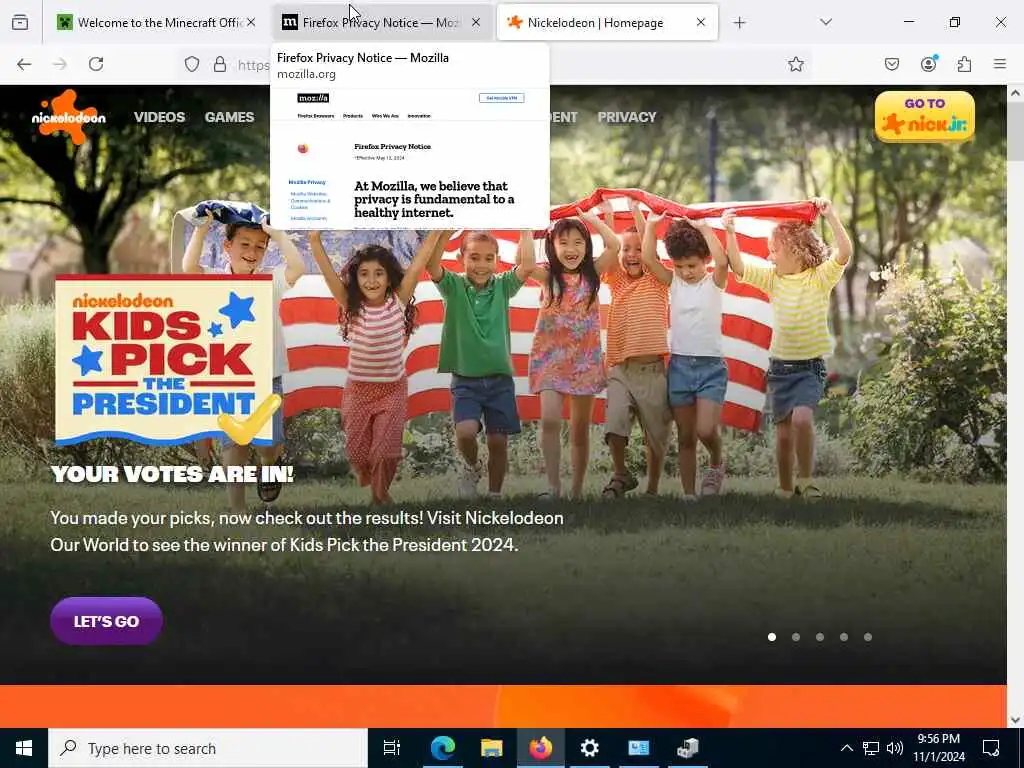Open the notification center icon

coord(991,748)
